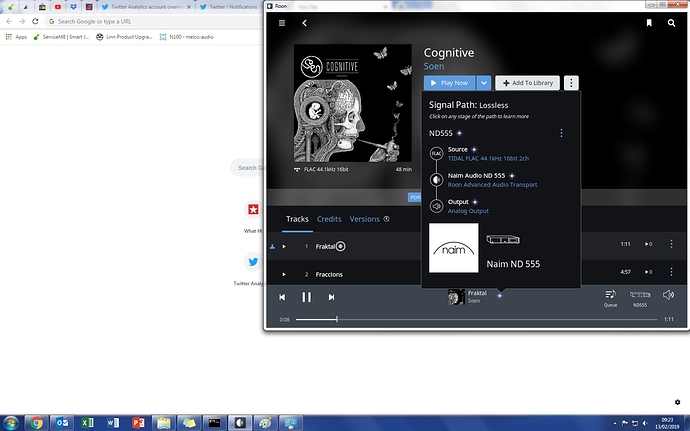Image resolution: width=690 pixels, height=431 pixels.
Task: Click the Twitter shortcut tile in Chrome
Action: (x=253, y=262)
